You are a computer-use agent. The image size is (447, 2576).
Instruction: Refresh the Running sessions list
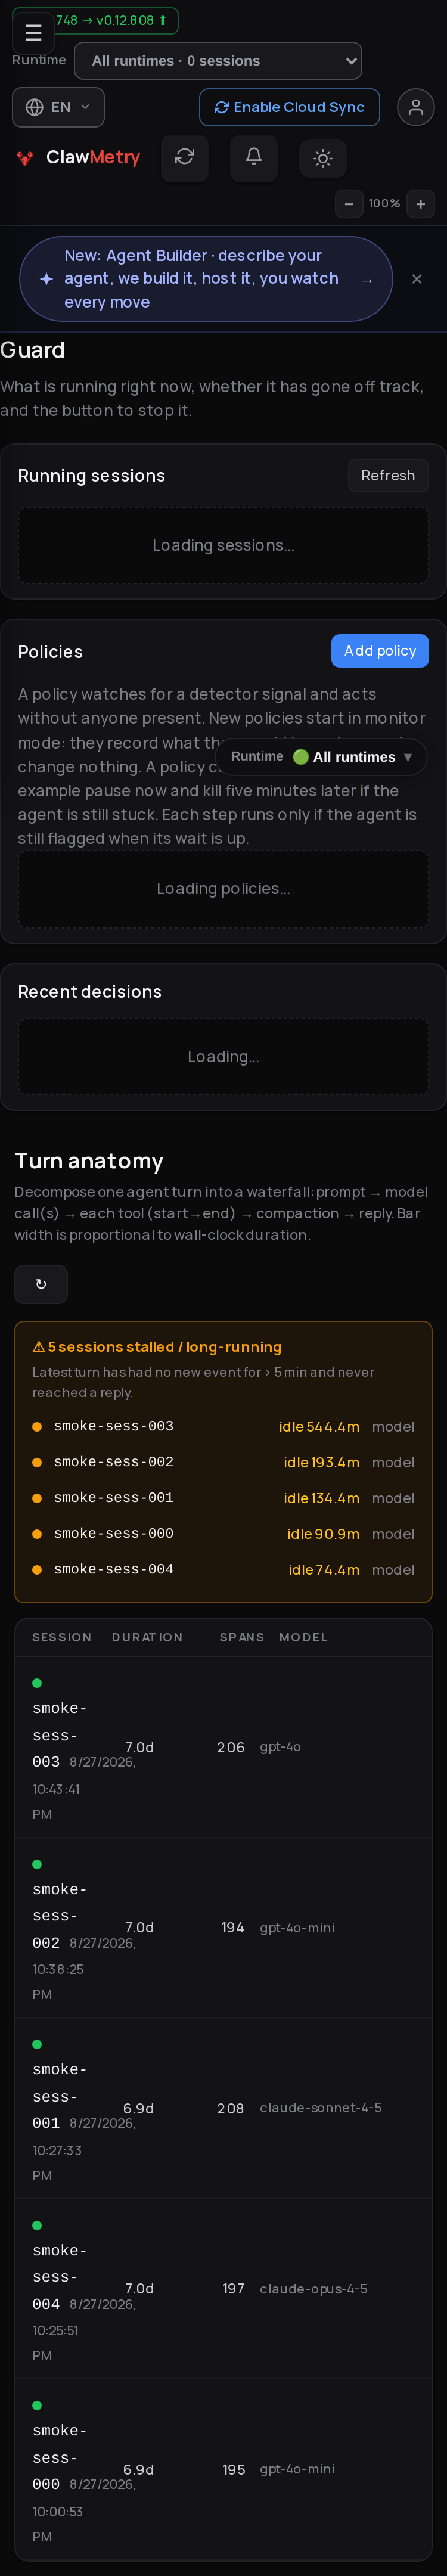(x=388, y=476)
